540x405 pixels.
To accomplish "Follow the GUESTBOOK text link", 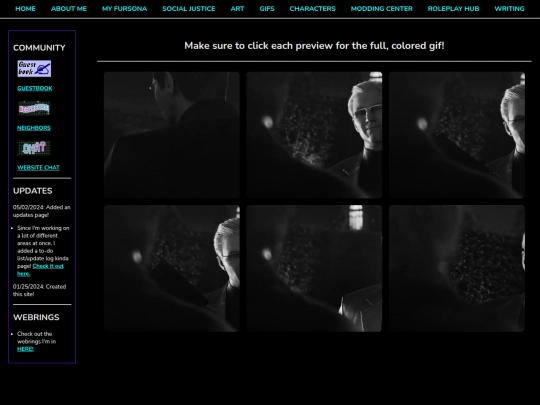I will (35, 89).
